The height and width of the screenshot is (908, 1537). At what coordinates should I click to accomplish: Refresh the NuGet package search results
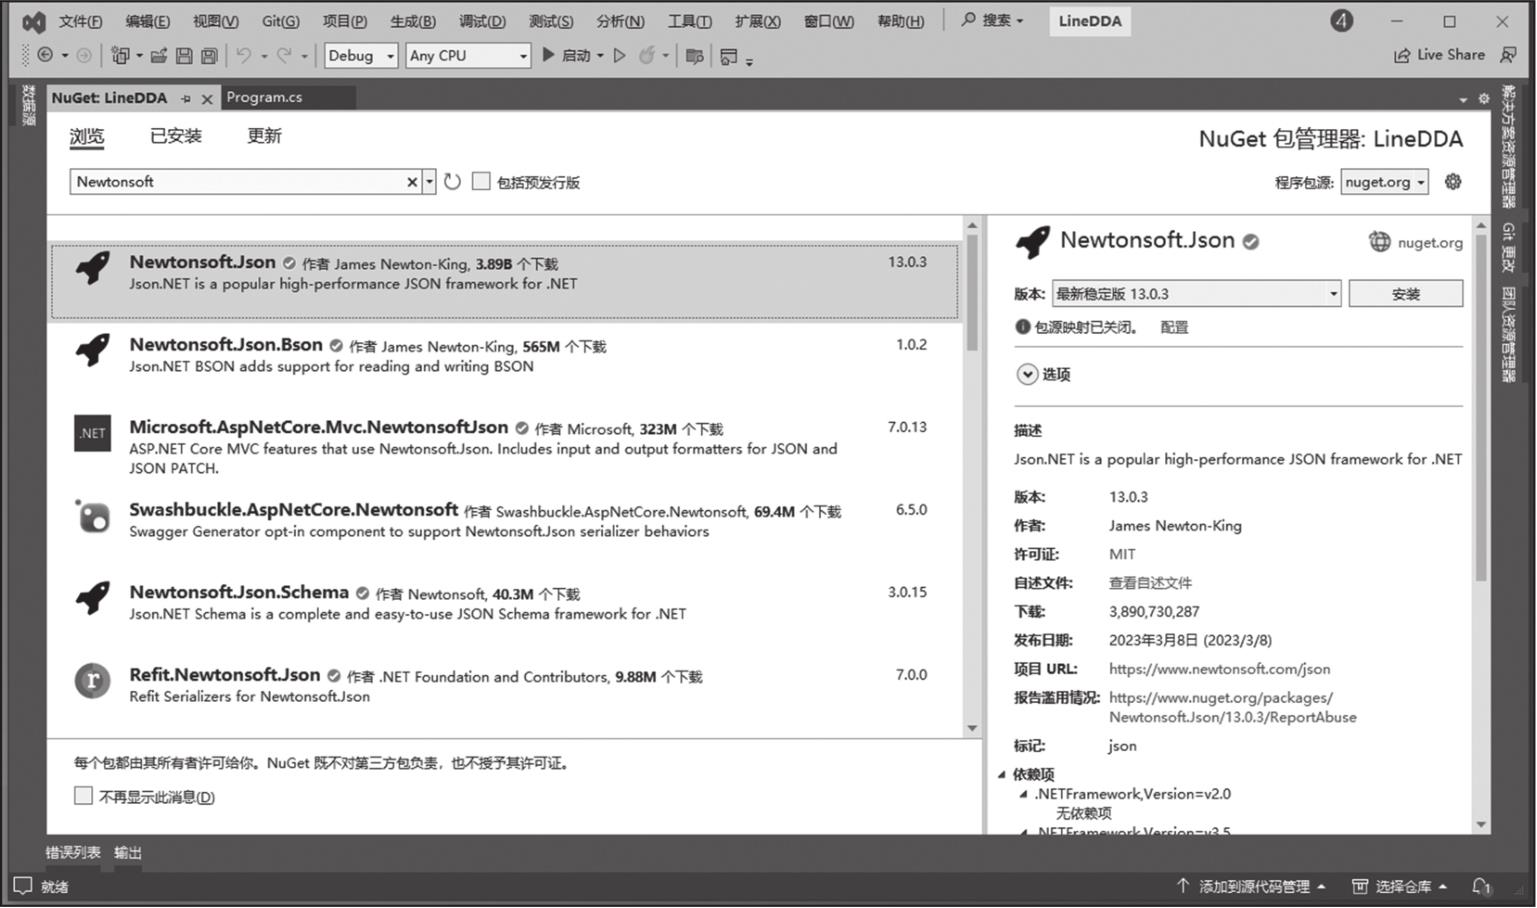click(452, 182)
